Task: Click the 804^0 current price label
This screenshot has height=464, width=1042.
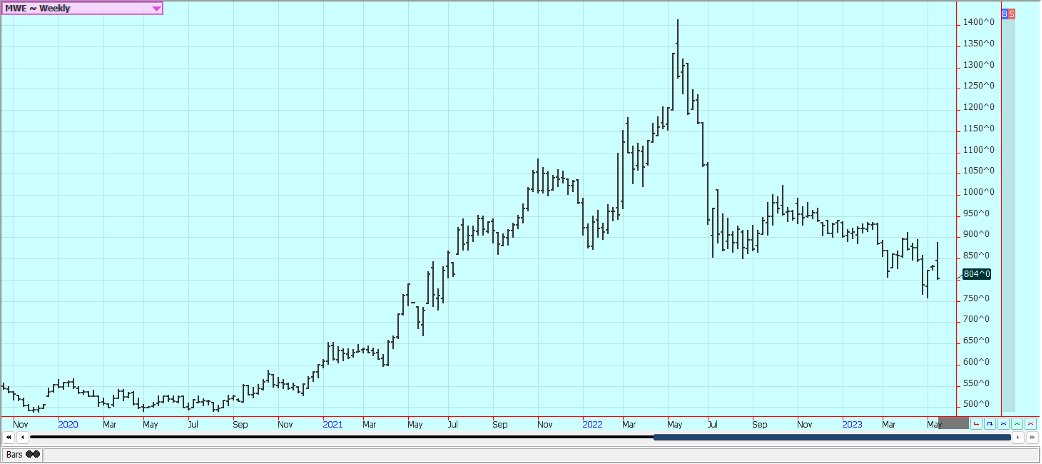Action: pos(976,273)
